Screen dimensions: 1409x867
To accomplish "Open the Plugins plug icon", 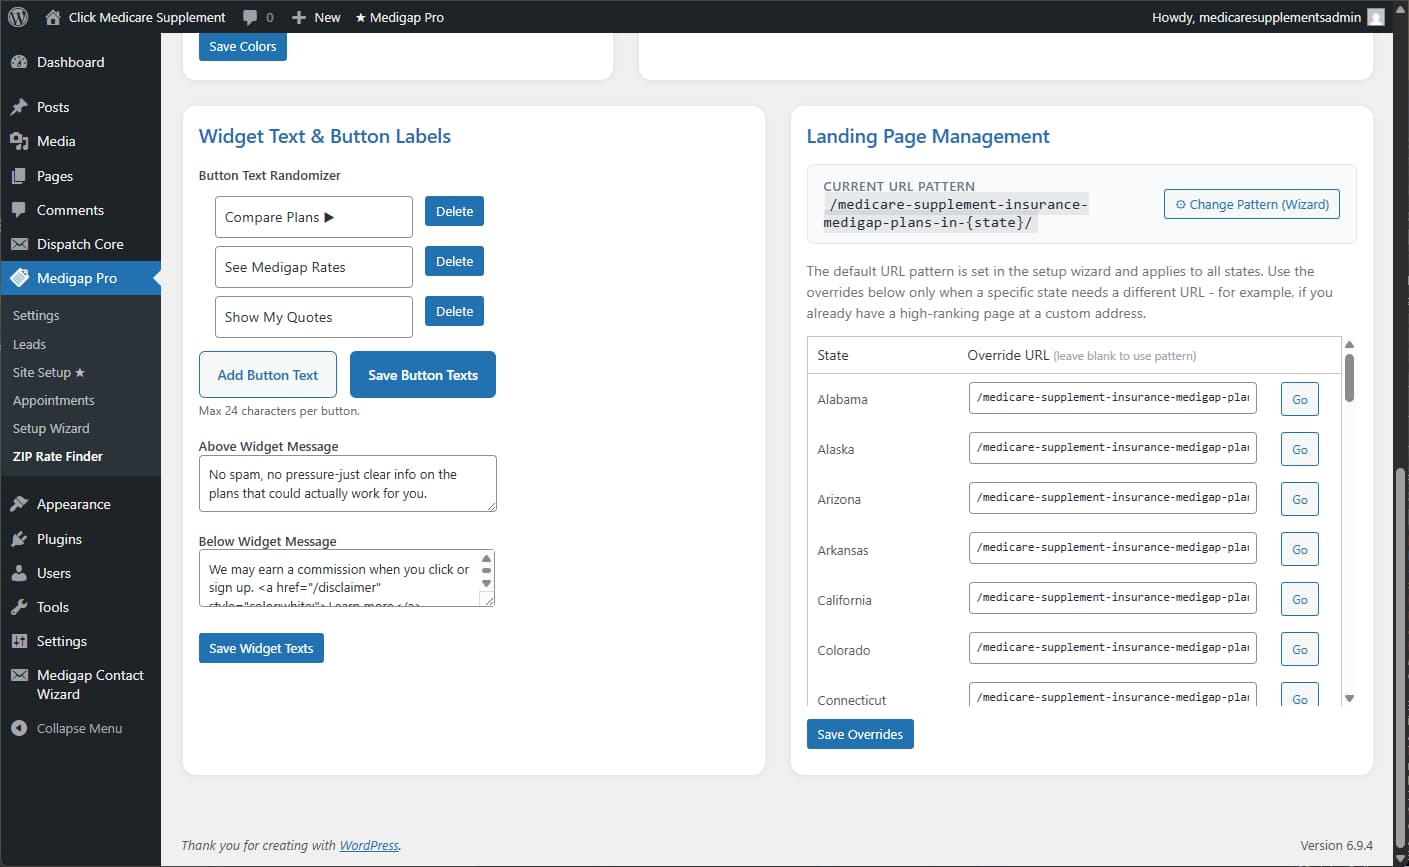I will point(19,539).
